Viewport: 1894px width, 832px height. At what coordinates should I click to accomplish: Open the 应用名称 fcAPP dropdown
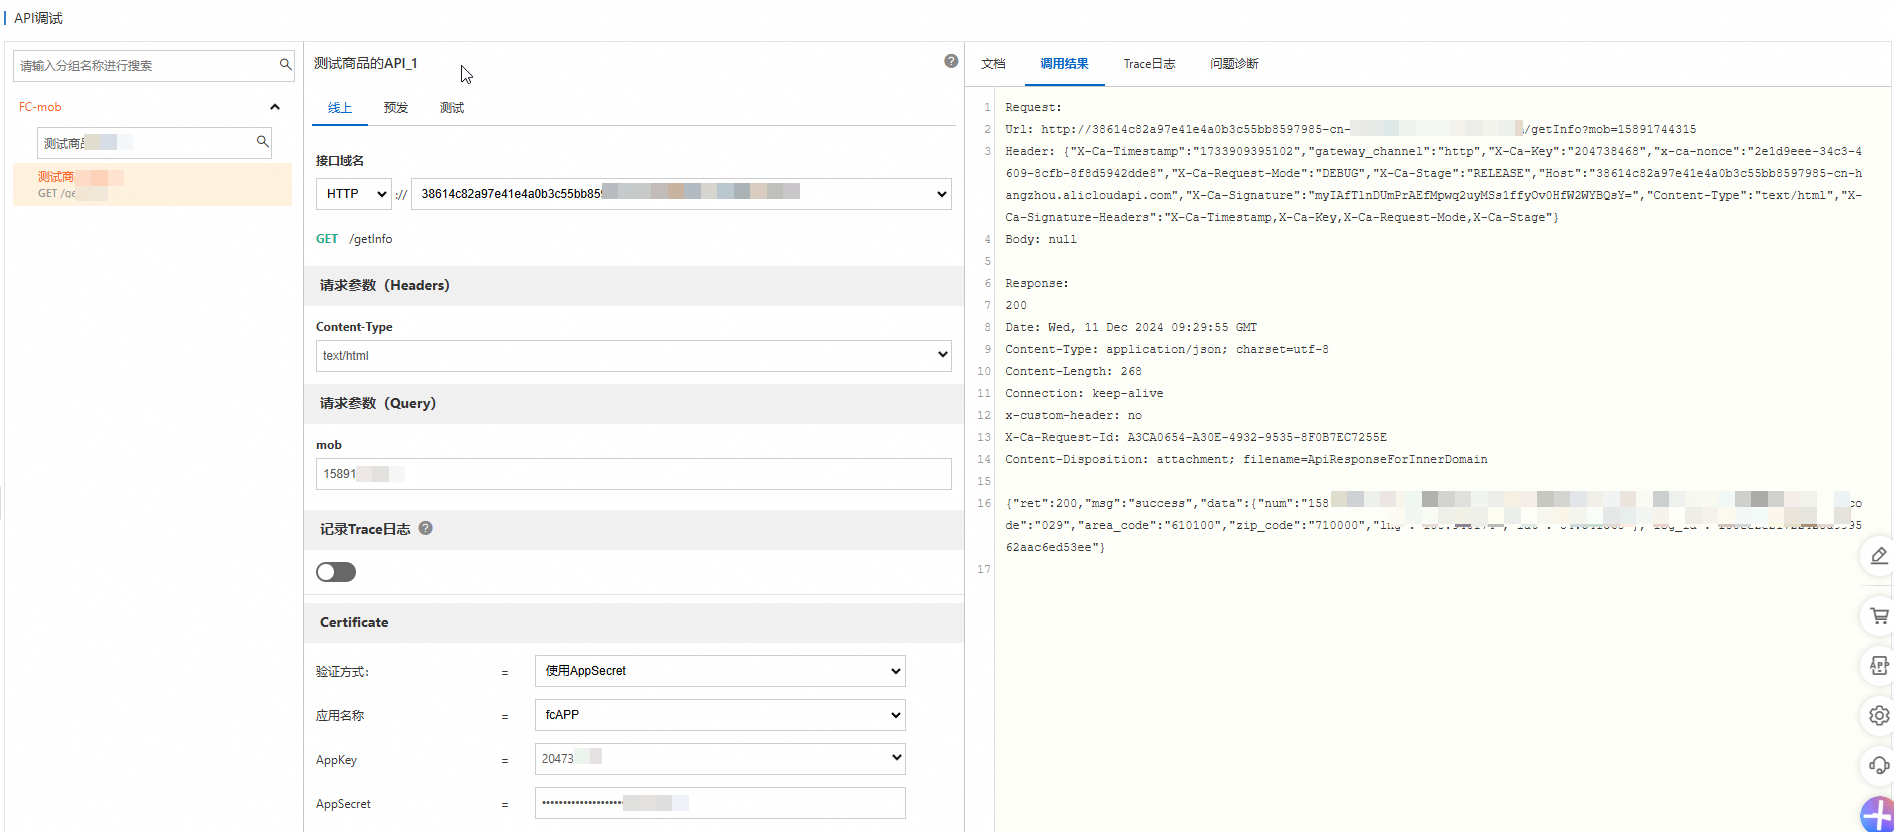tap(720, 715)
